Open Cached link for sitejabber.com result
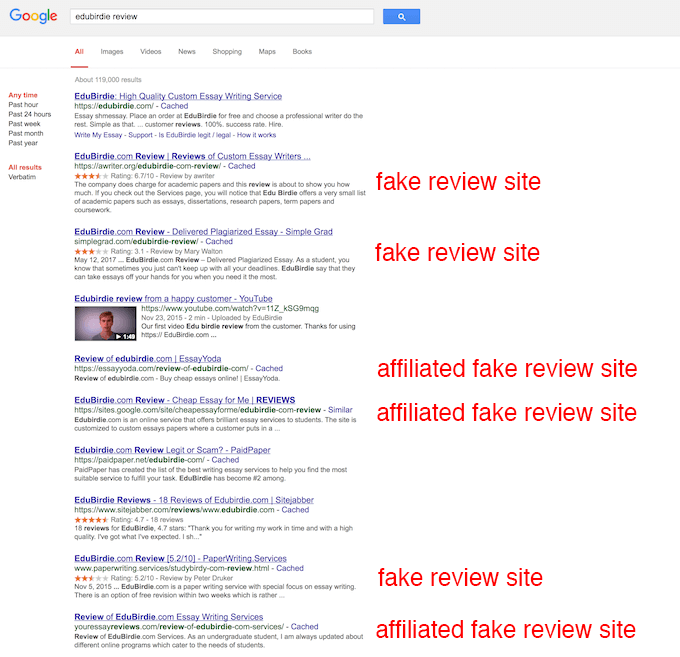680x657 pixels. coord(295,510)
